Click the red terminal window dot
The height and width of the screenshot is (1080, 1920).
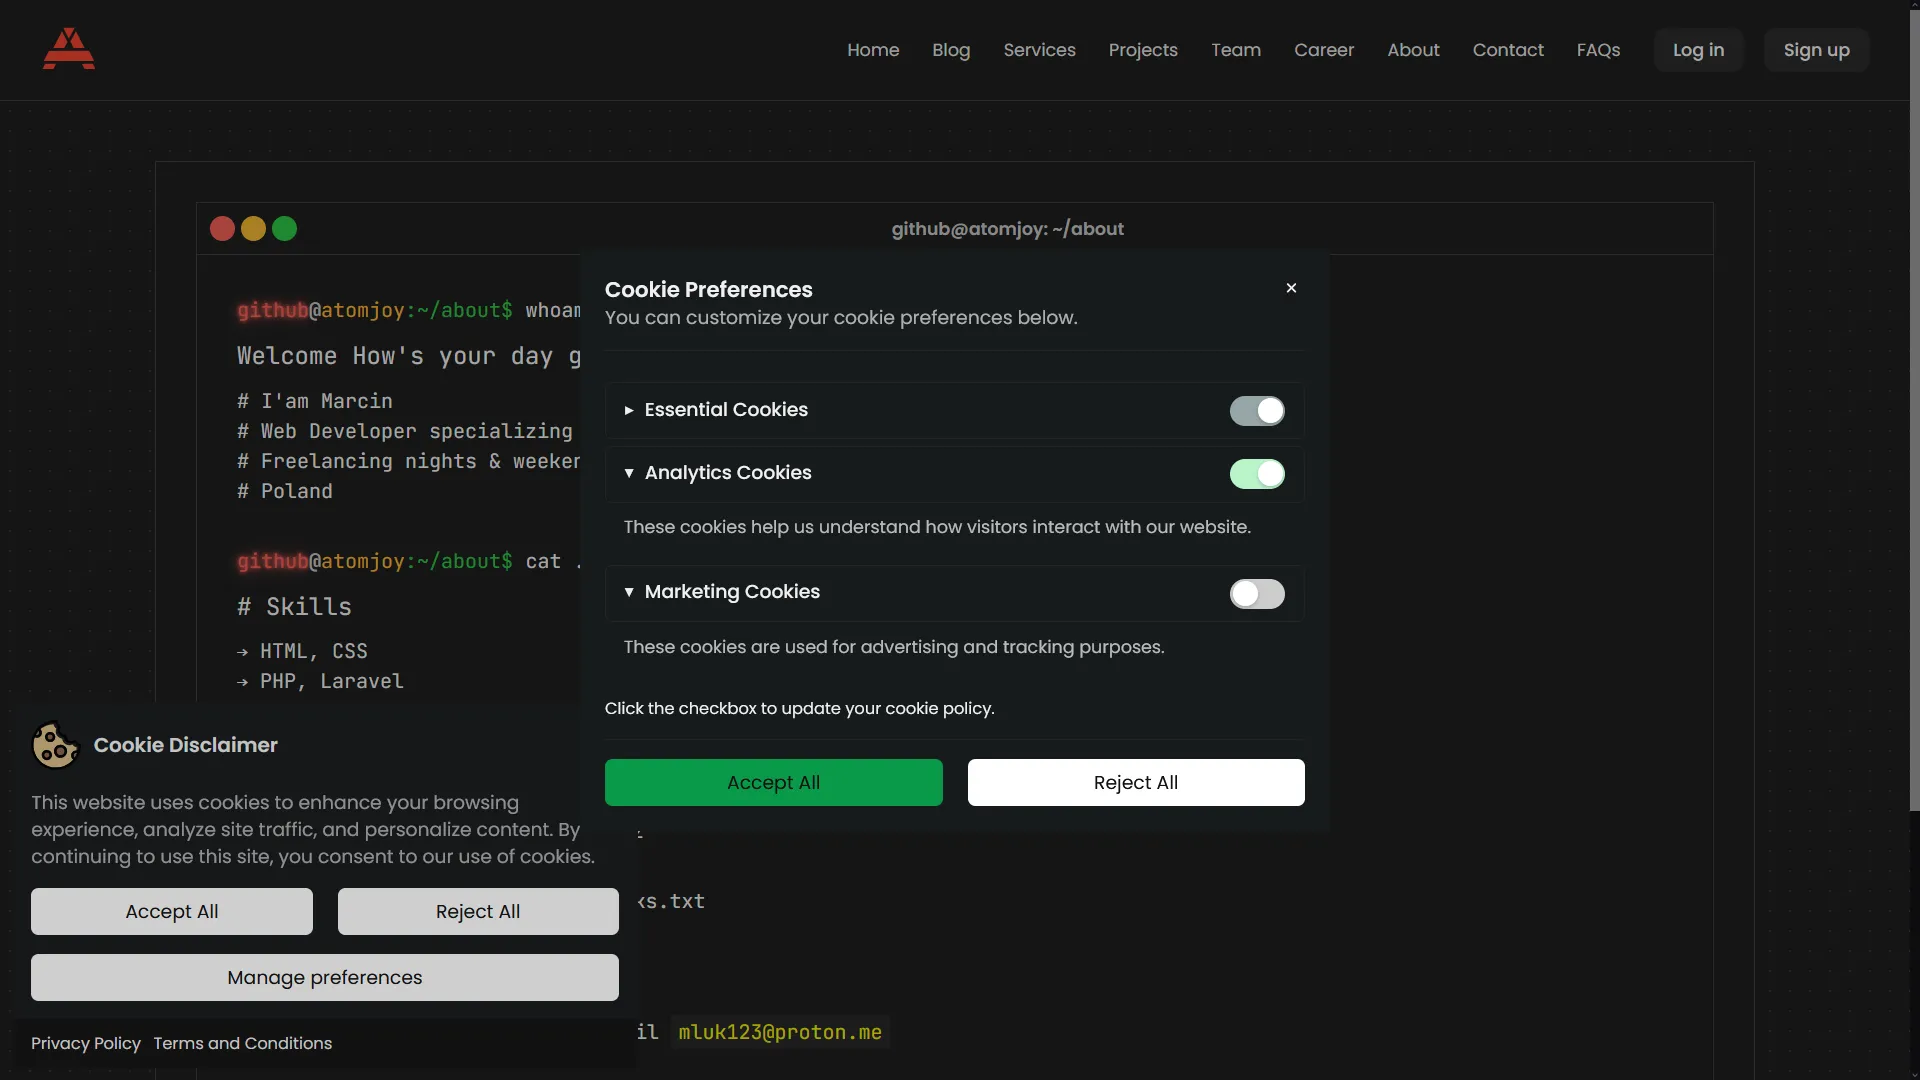tap(222, 229)
